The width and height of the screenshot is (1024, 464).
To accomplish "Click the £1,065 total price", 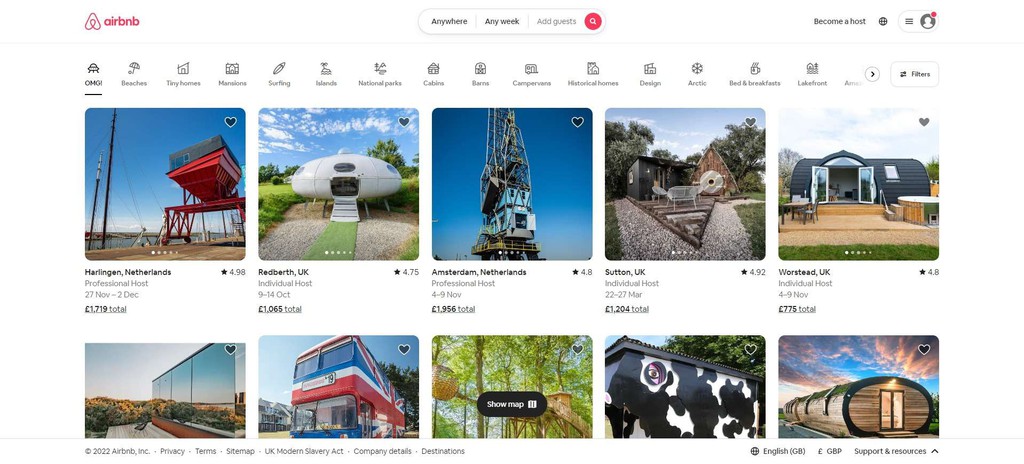I will tap(280, 309).
